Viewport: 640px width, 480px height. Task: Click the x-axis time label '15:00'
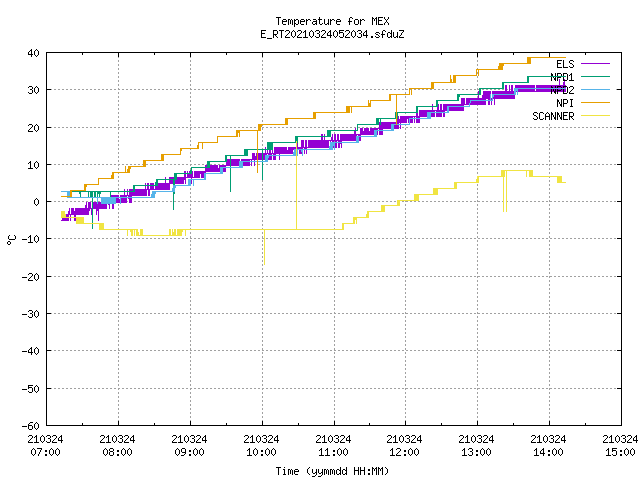620,453
